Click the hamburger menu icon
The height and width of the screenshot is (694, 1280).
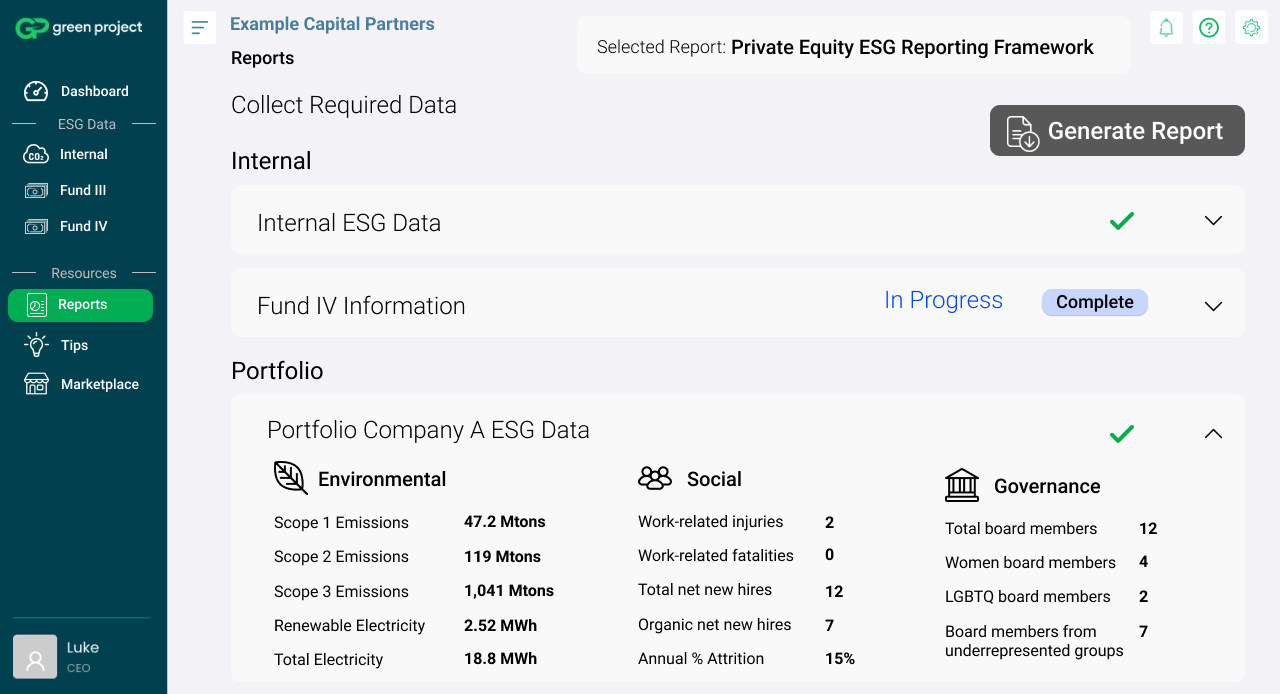coord(200,28)
